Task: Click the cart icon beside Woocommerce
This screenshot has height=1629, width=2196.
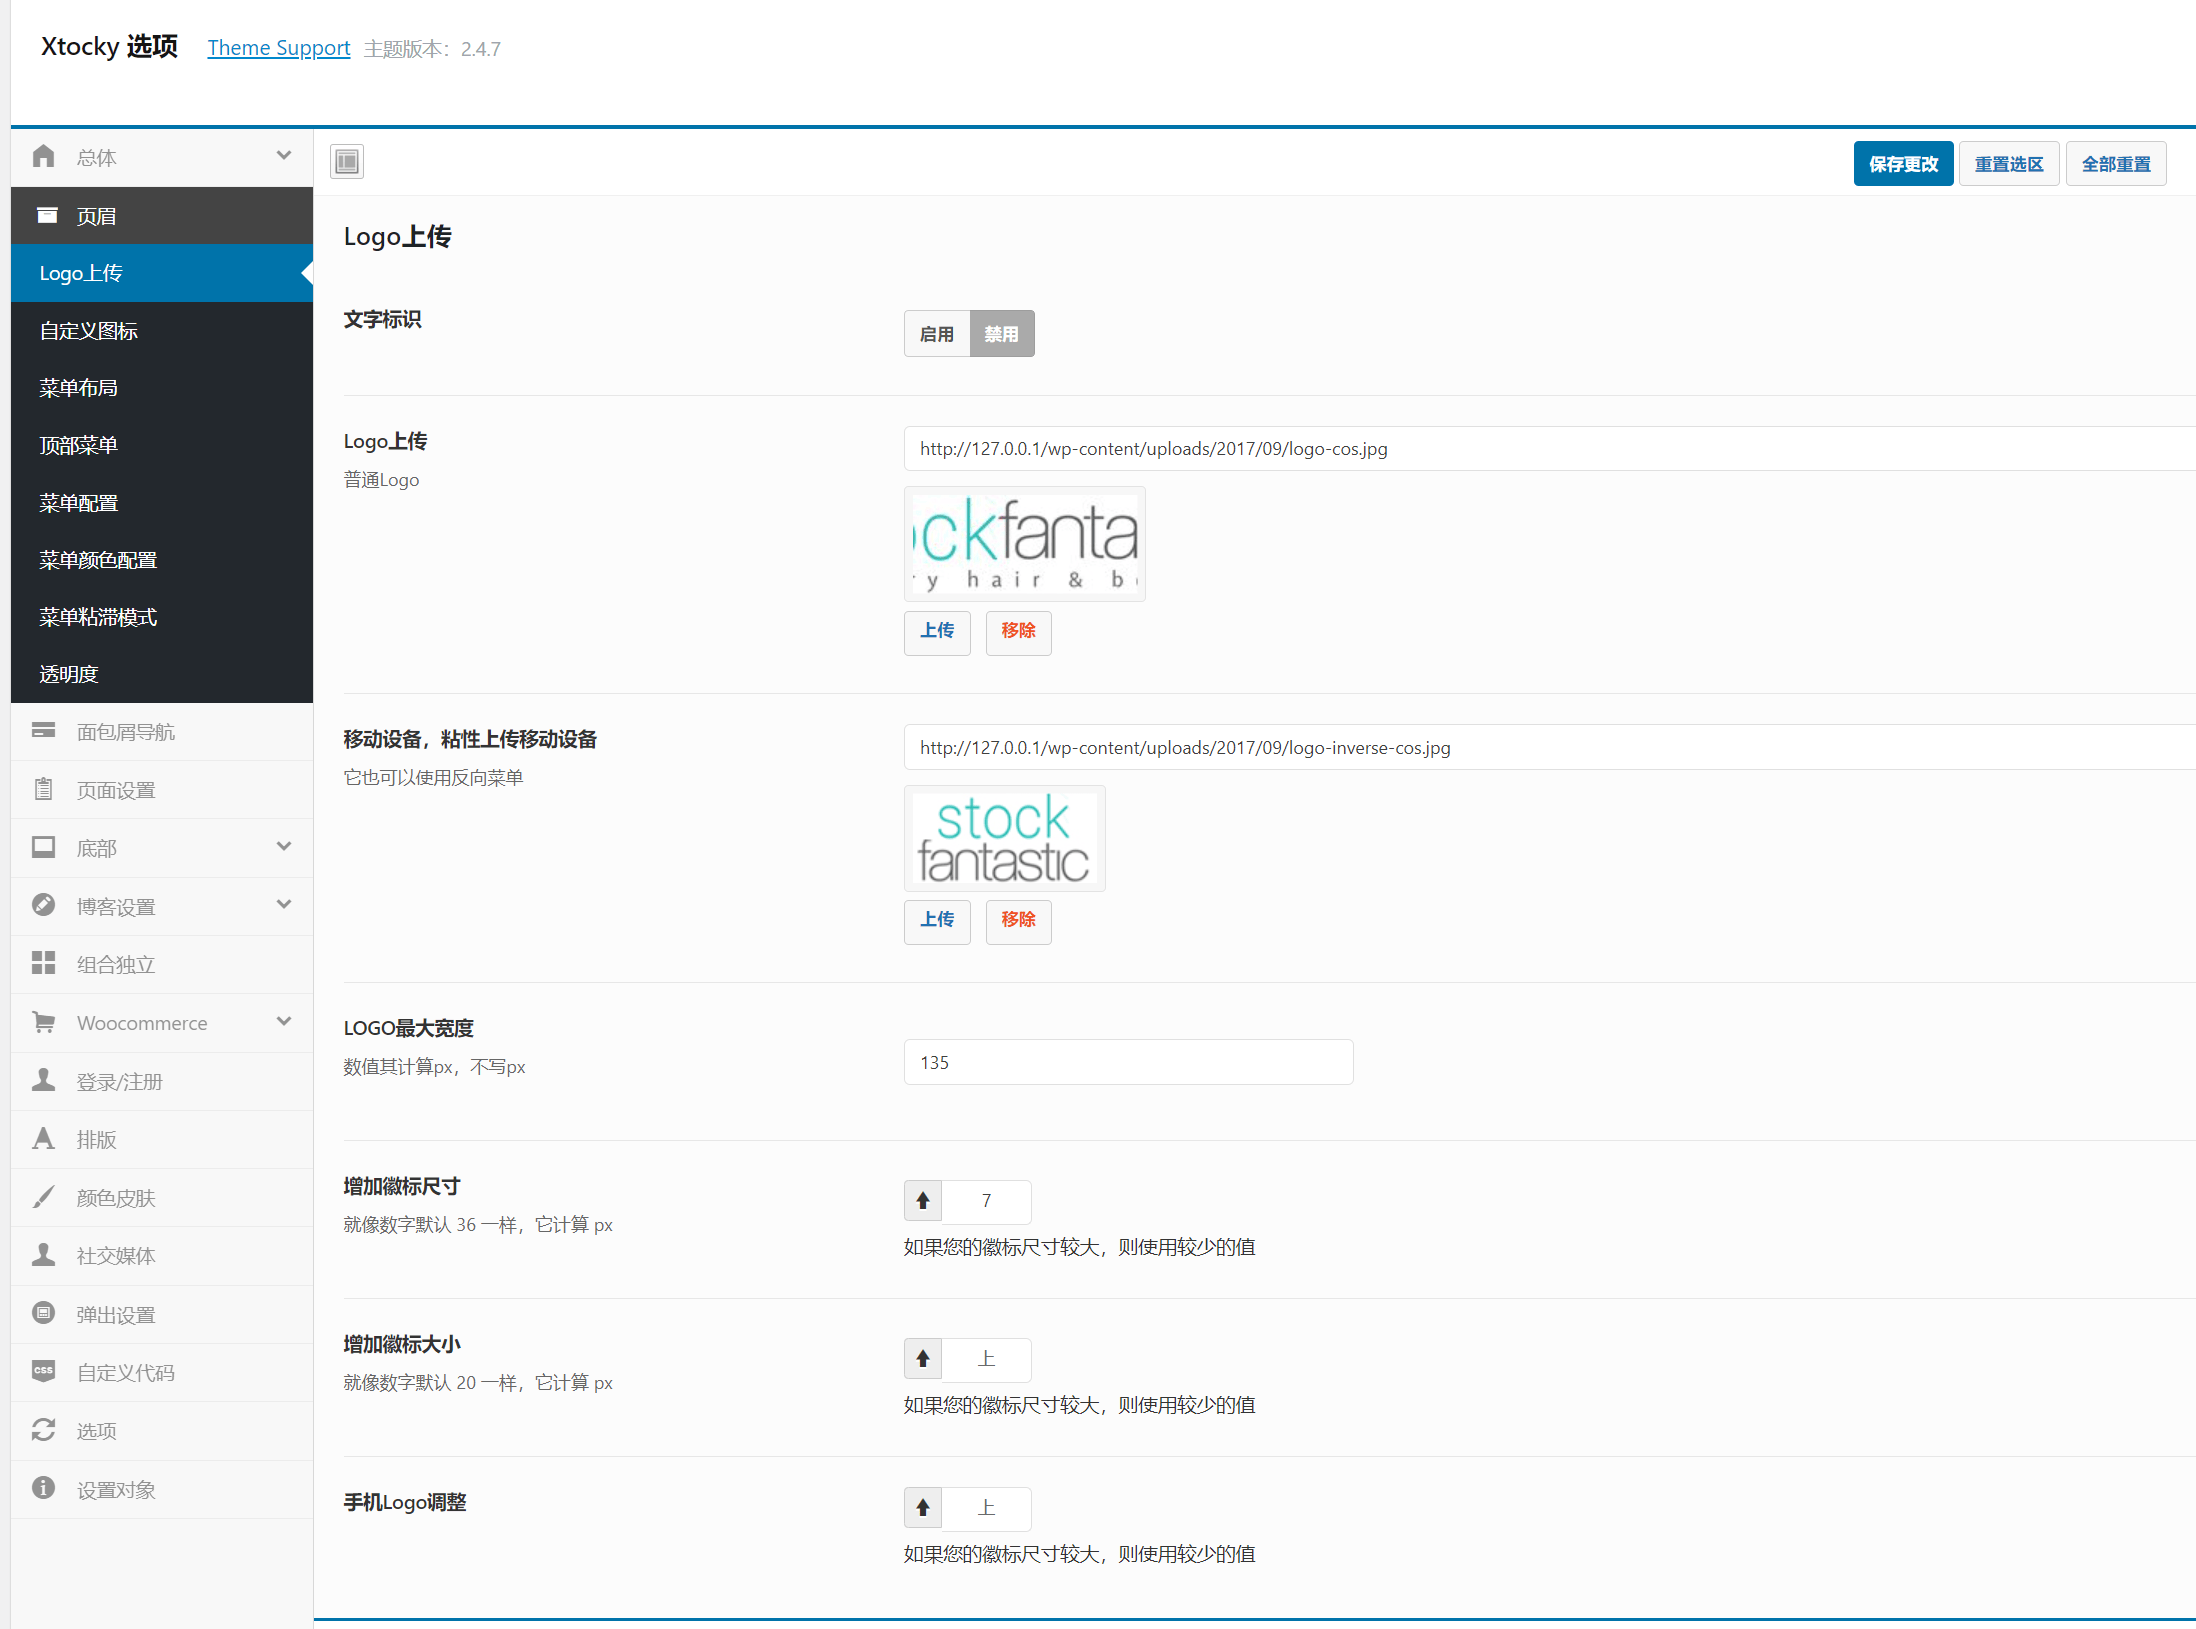Action: [43, 1022]
